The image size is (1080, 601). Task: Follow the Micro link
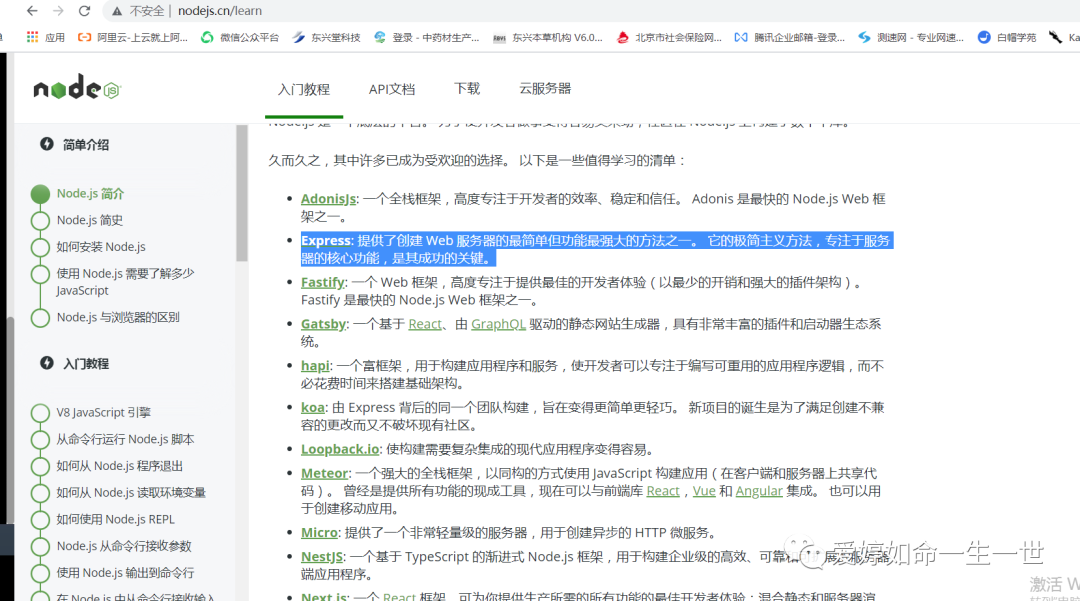320,532
